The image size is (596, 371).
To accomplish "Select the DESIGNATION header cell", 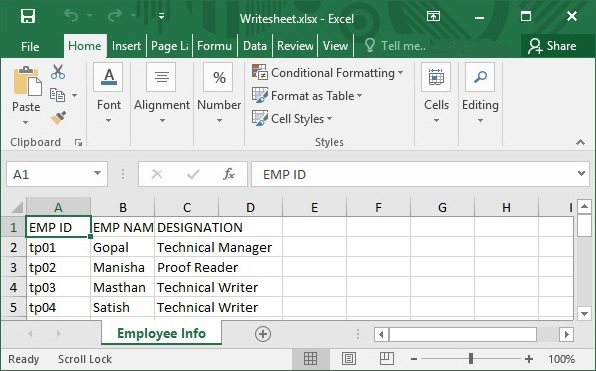I will tap(187, 227).
